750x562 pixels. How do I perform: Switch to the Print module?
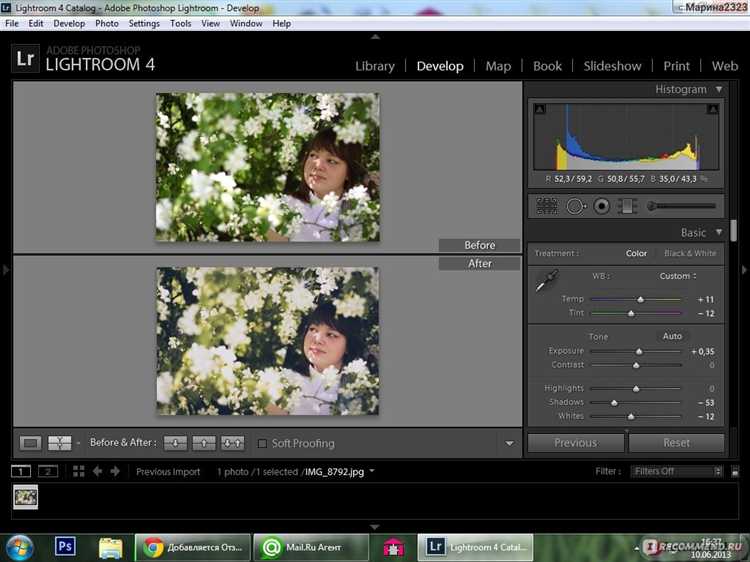pos(676,66)
